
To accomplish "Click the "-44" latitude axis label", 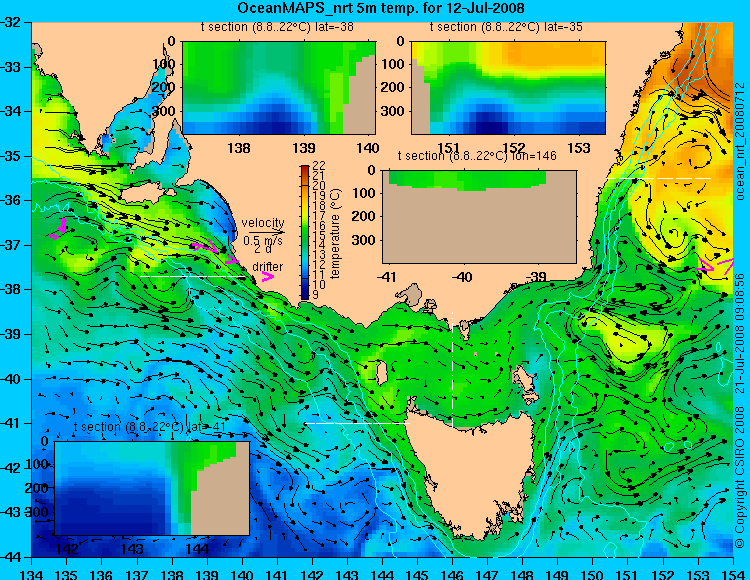I will (11, 557).
